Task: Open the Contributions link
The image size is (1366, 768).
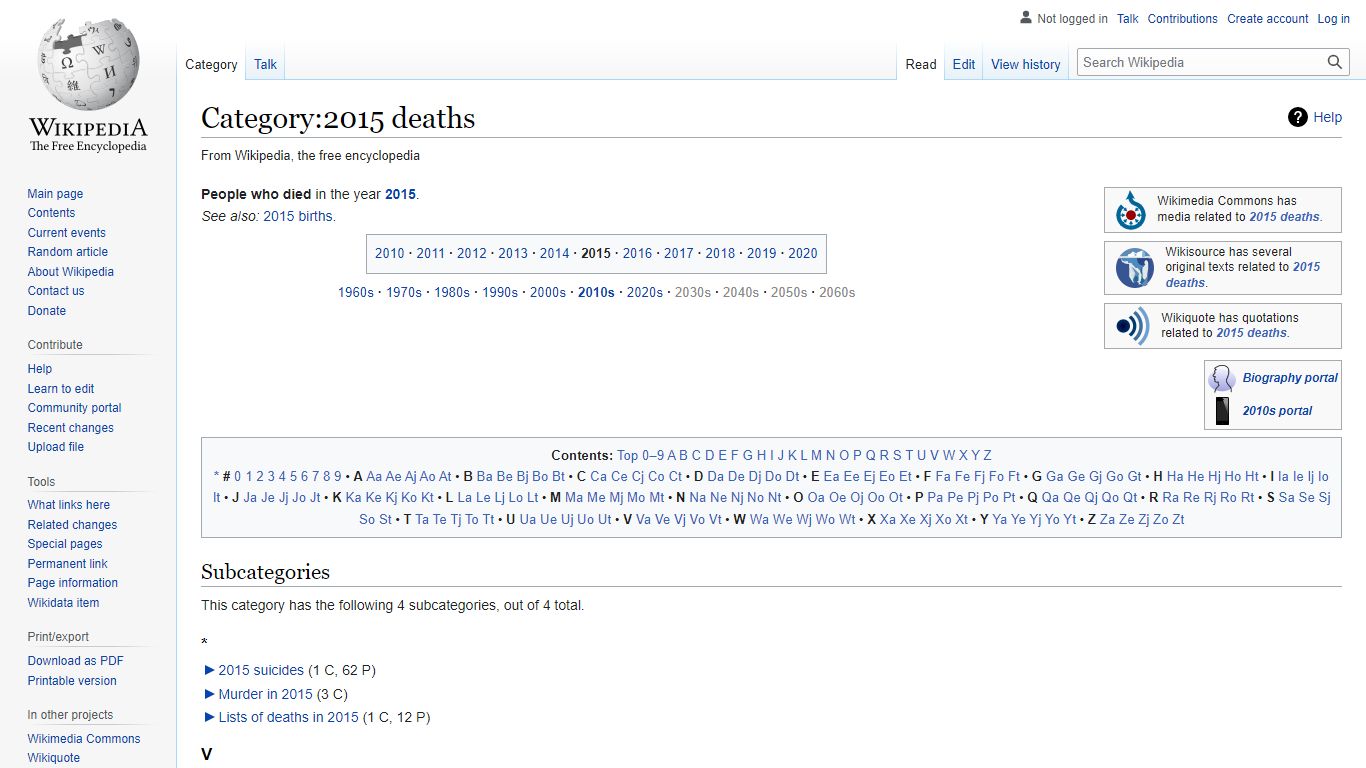Action: (x=1182, y=18)
